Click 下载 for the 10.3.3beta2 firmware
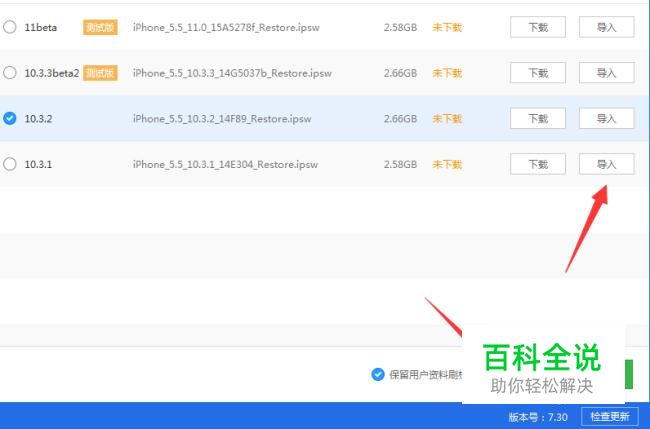The image size is (650, 429). [538, 73]
